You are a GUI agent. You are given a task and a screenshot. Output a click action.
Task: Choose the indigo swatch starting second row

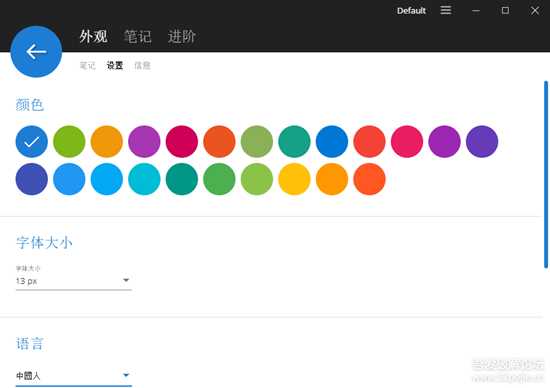click(x=32, y=179)
